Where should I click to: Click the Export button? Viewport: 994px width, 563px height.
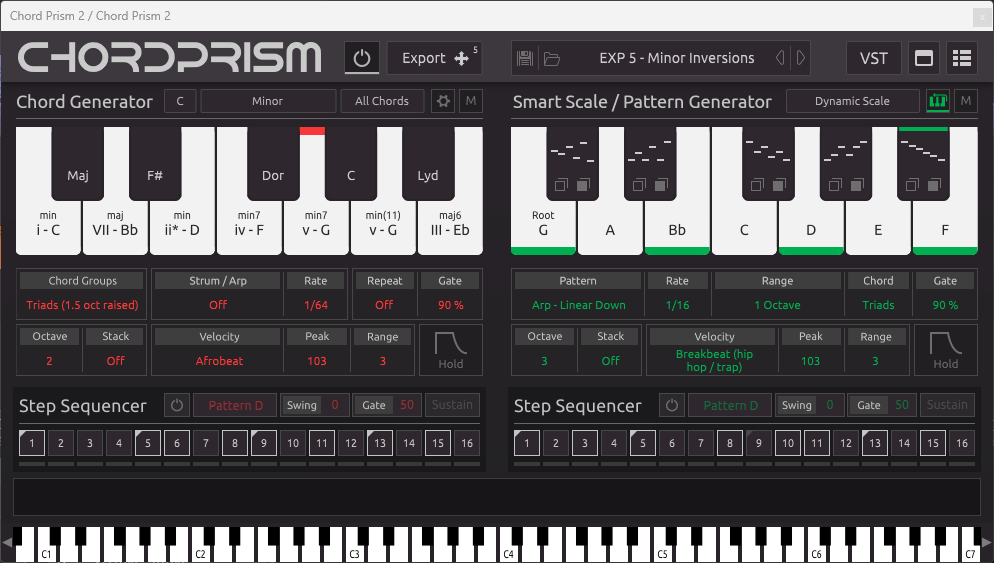[x=434, y=58]
